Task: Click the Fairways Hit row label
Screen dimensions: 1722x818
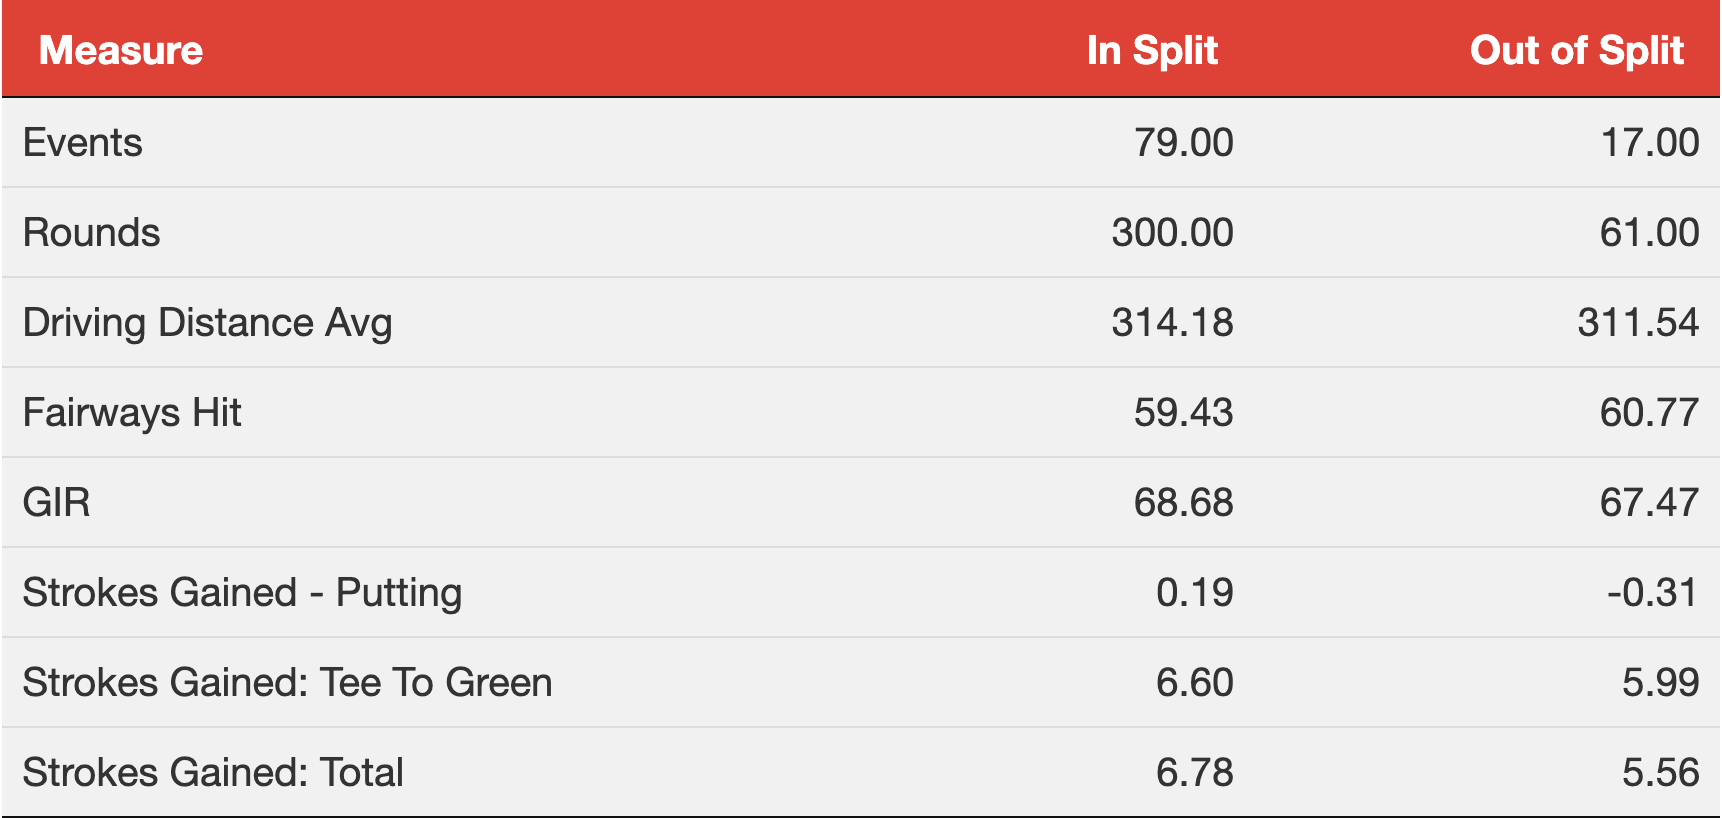Action: coord(132,413)
